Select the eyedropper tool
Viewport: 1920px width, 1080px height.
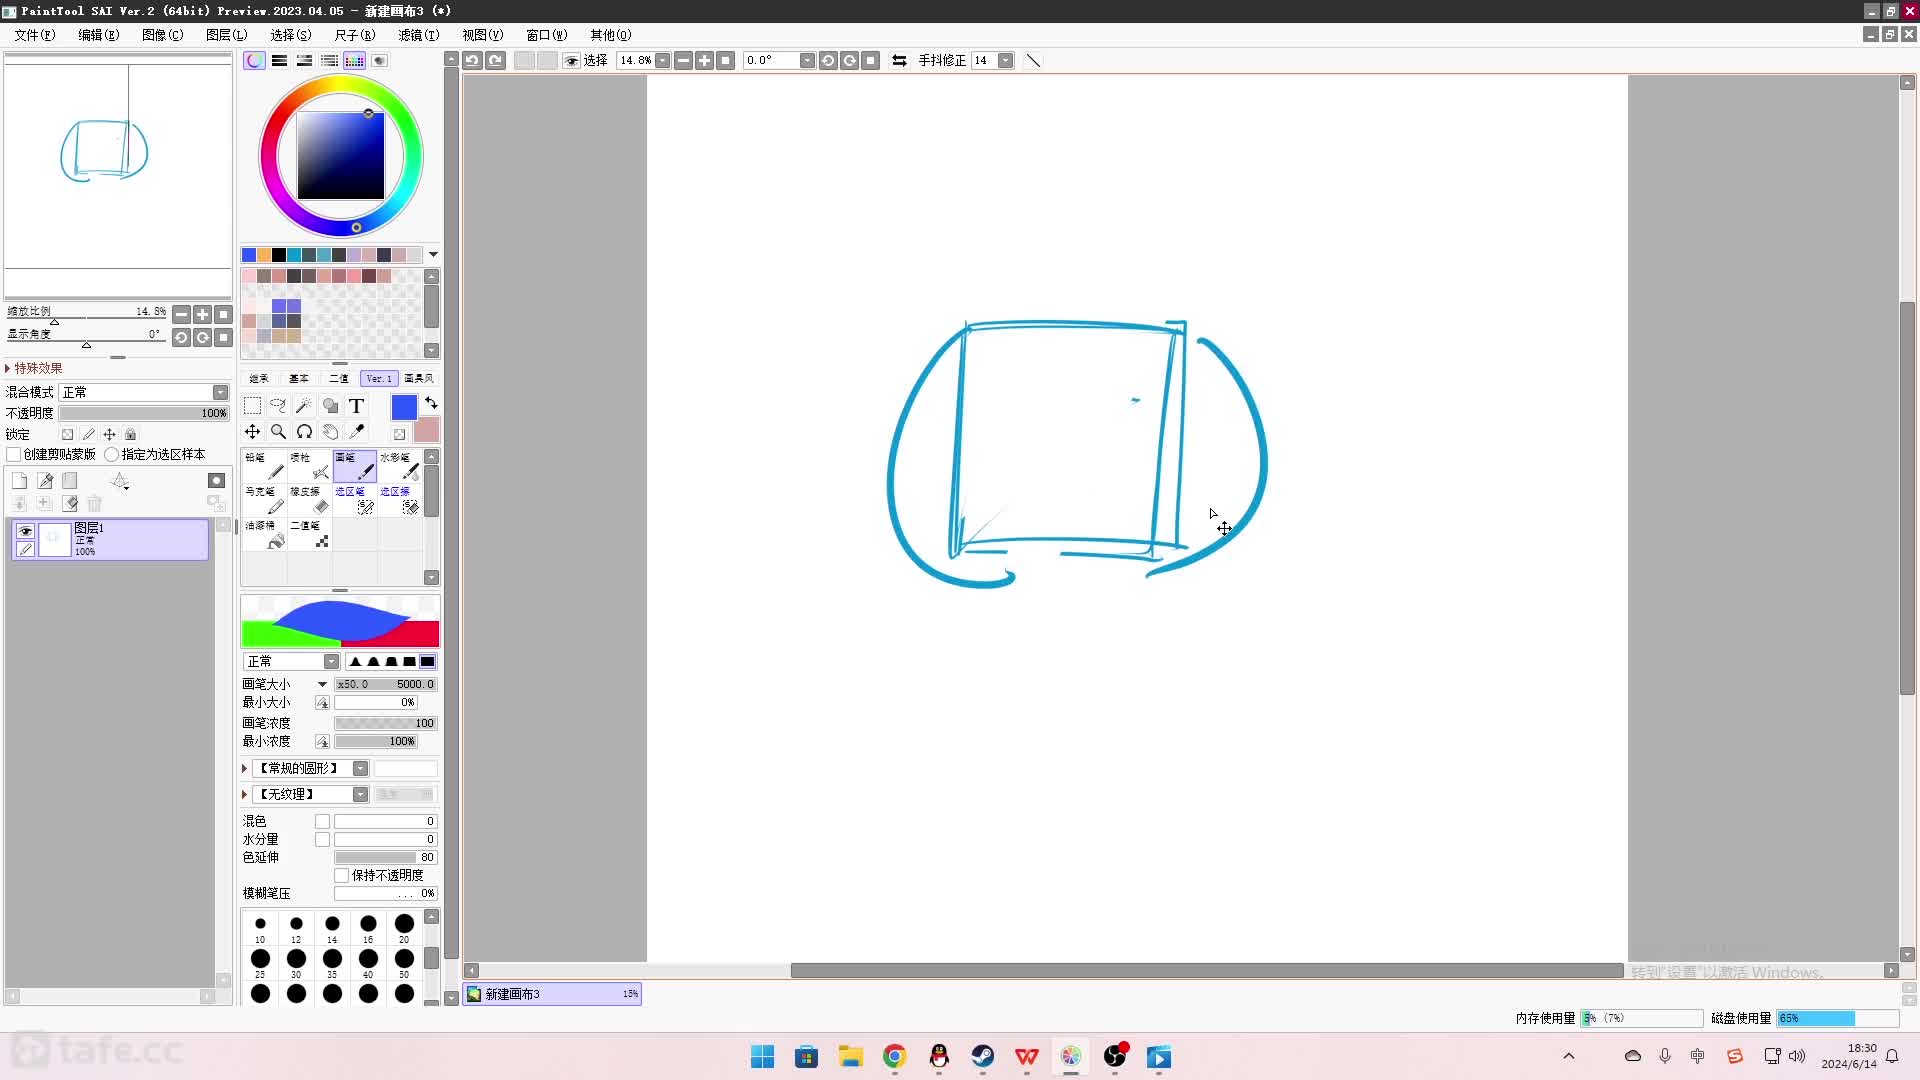[356, 432]
